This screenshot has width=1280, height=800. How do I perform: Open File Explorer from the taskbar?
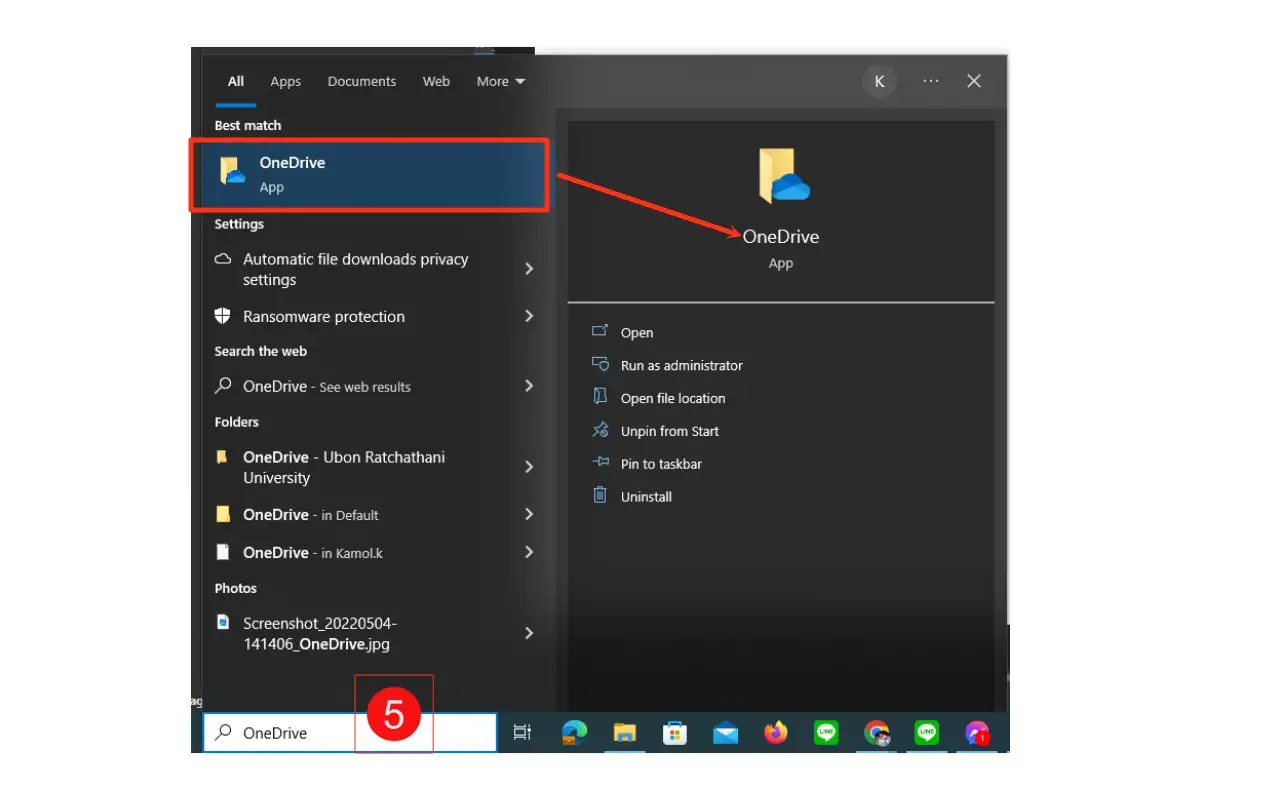[625, 733]
